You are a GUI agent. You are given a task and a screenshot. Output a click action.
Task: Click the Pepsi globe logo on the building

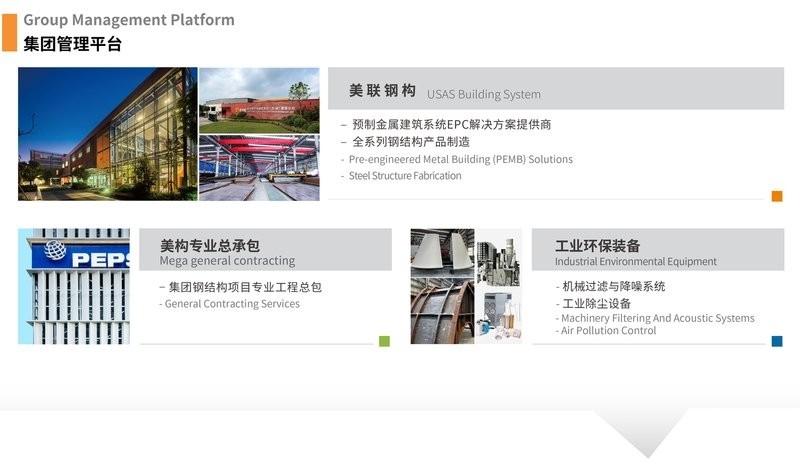(55, 251)
